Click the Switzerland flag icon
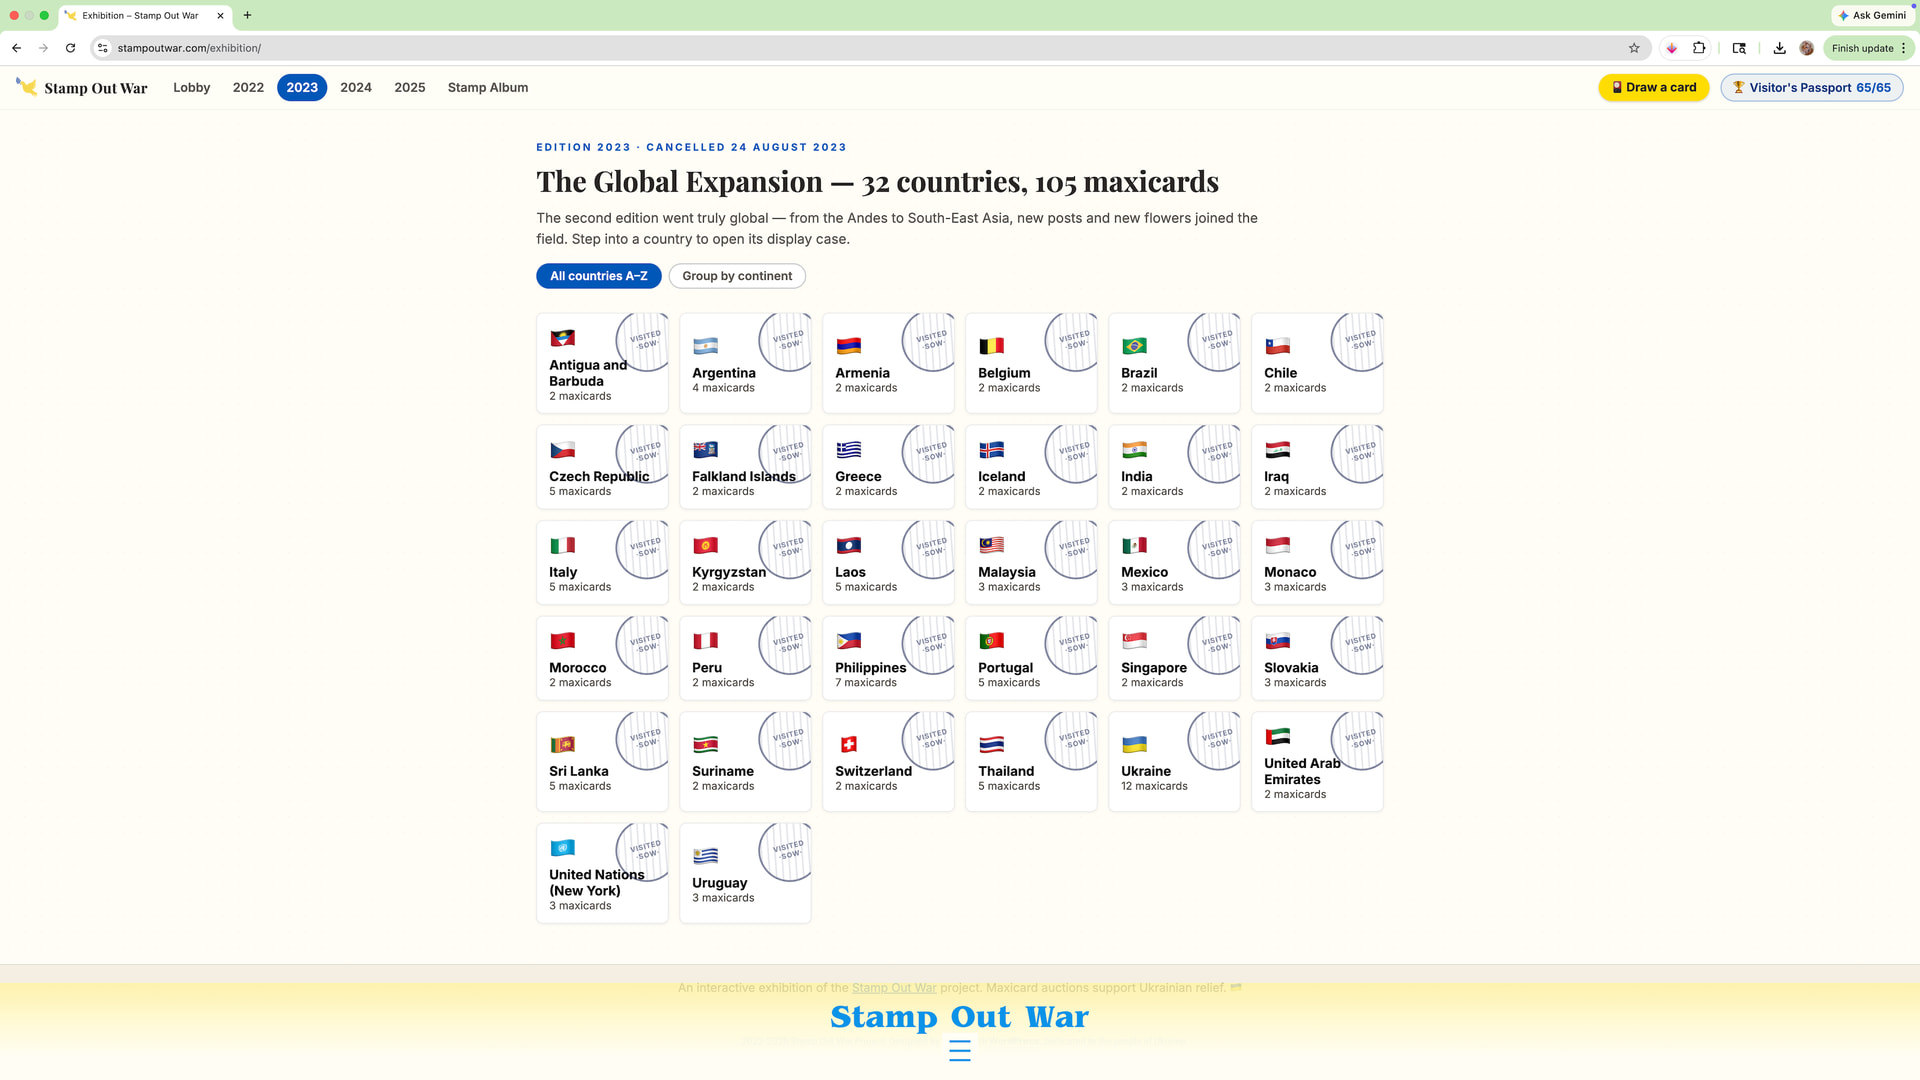1920x1080 pixels. 848,744
